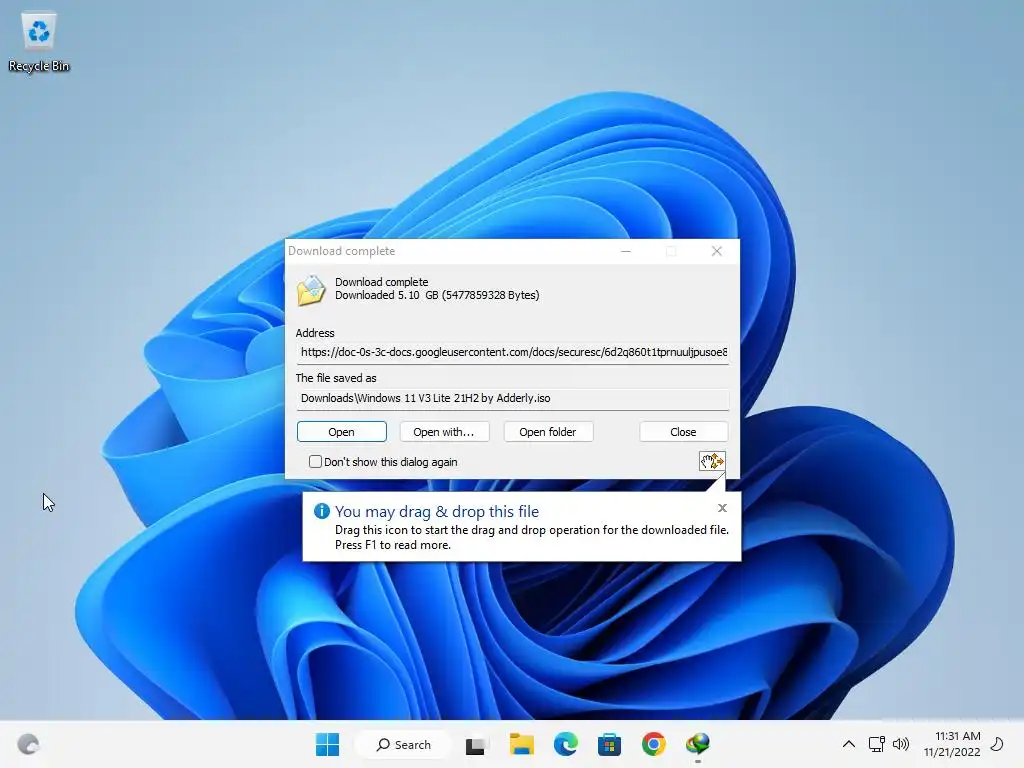
Task: Open Task View from the taskbar
Action: 477,744
